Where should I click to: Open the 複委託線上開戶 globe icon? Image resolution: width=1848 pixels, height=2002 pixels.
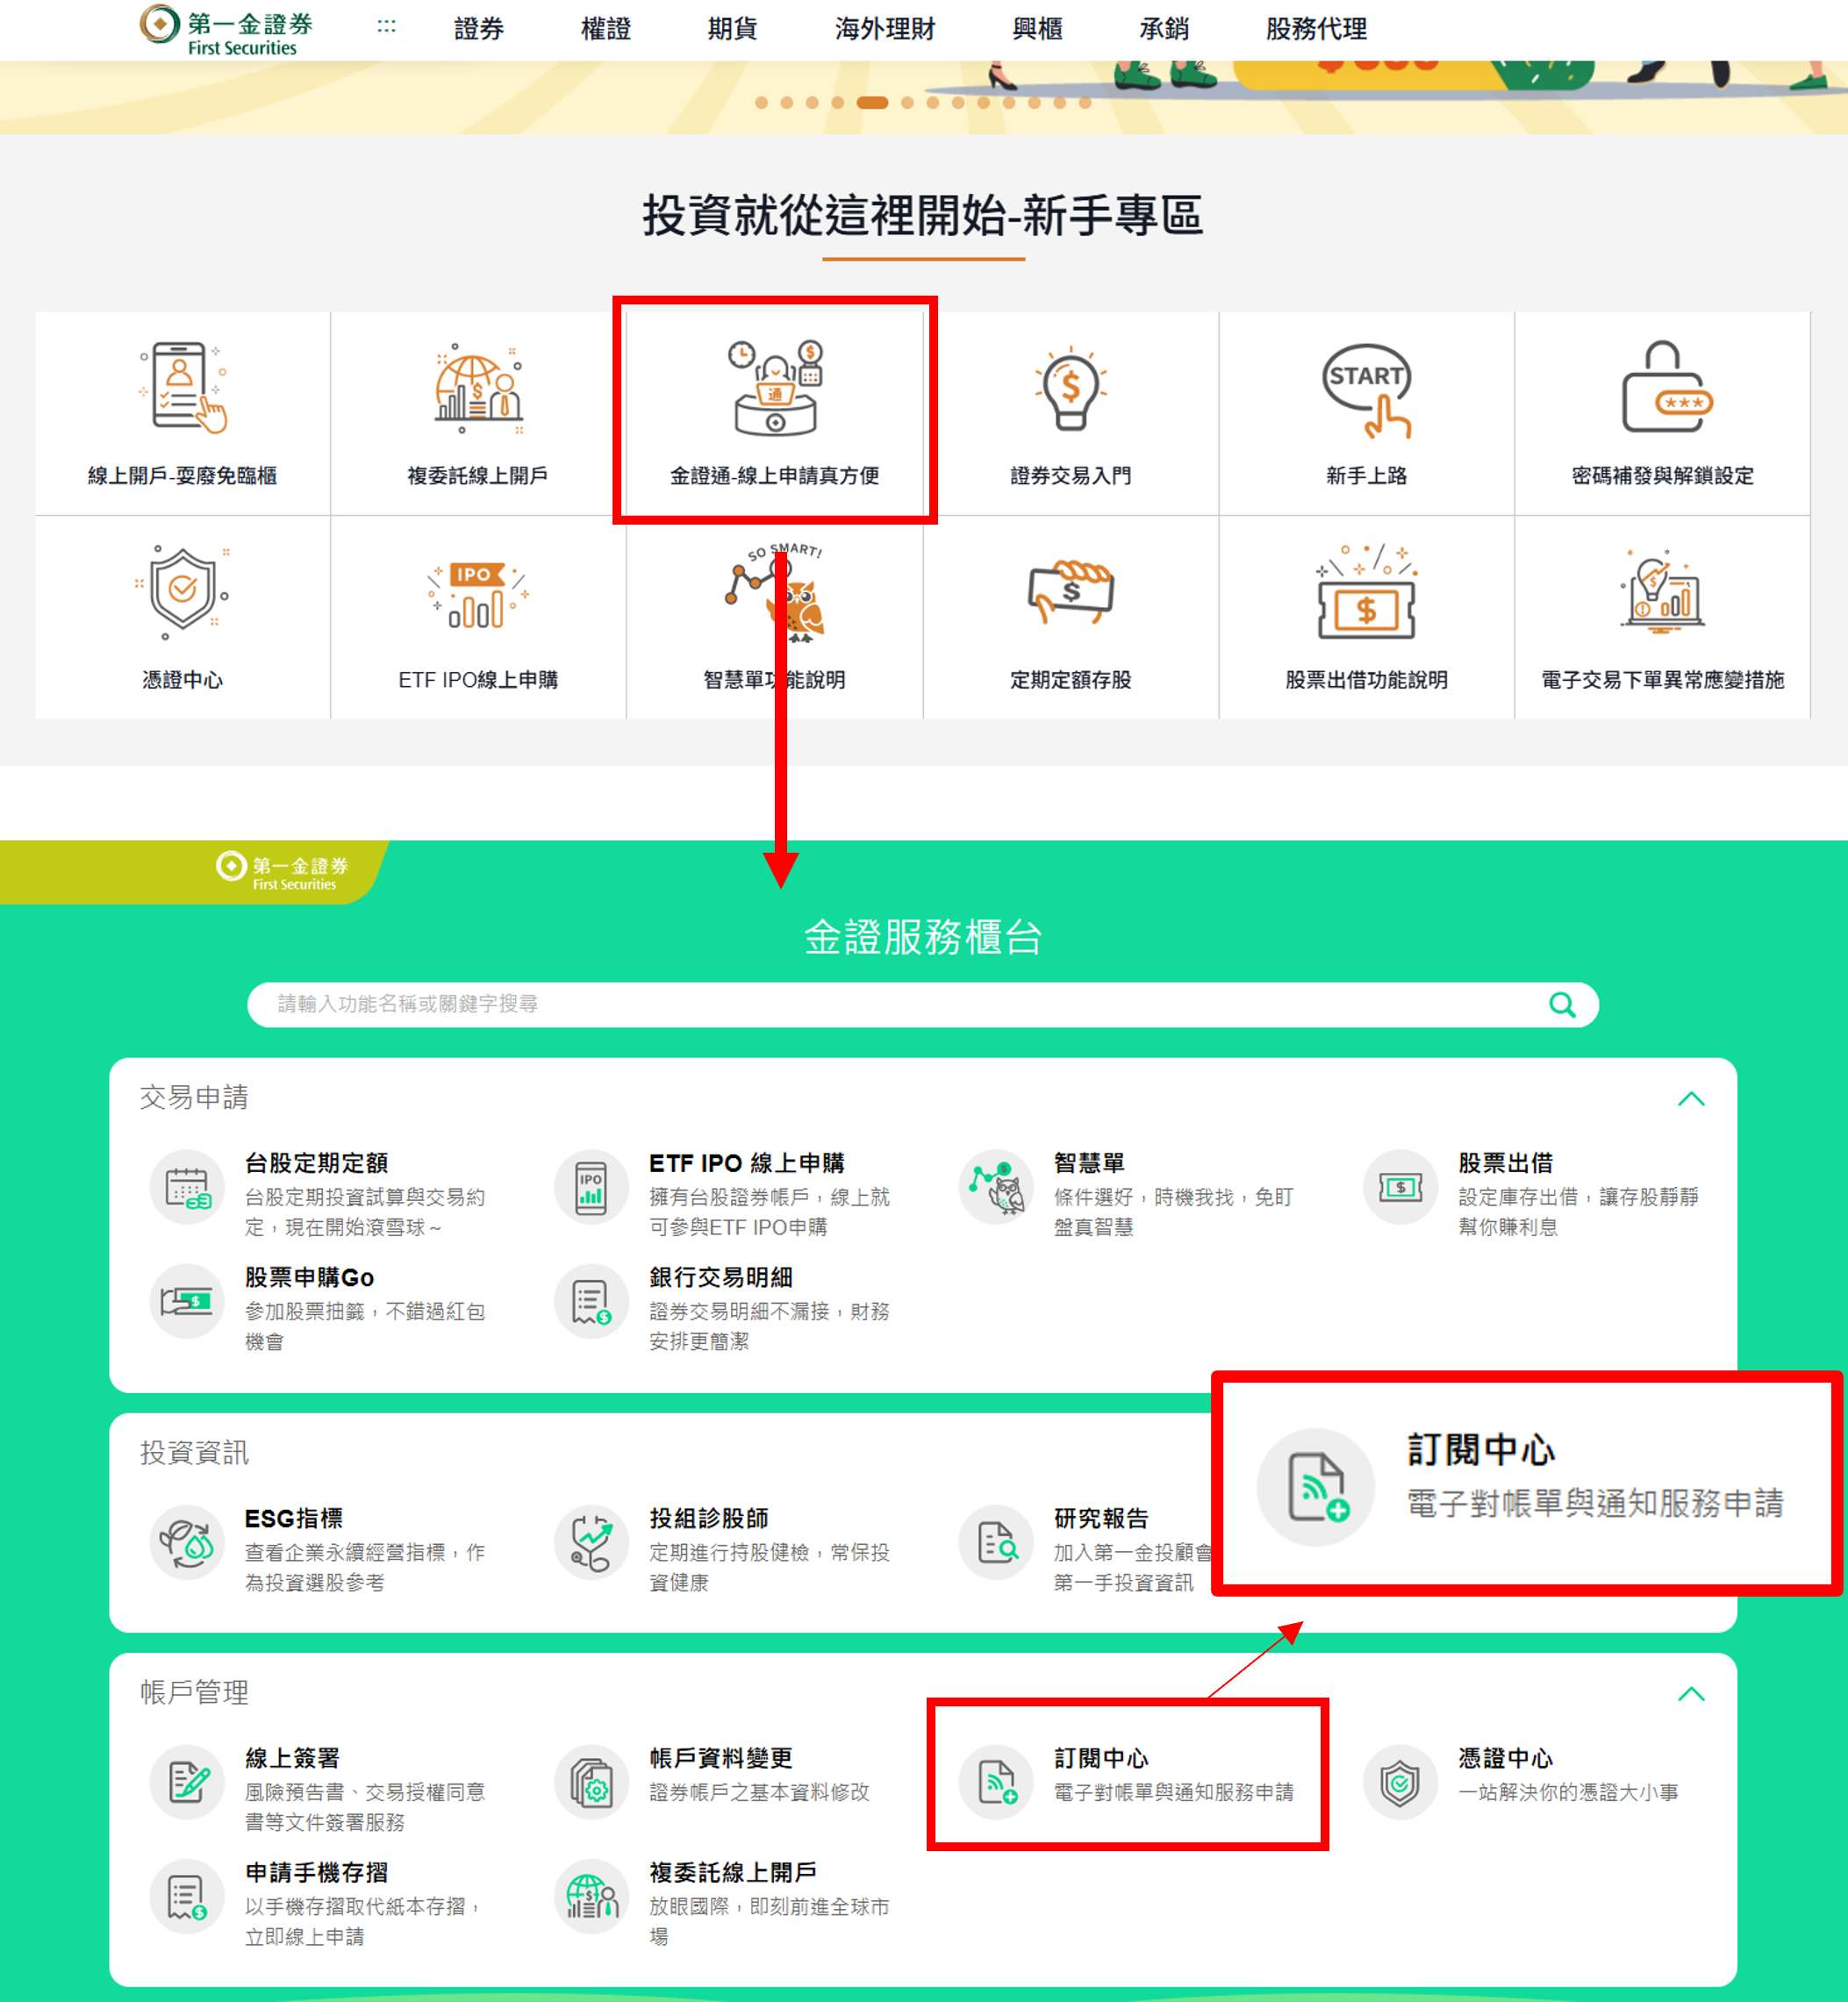pyautogui.click(x=478, y=390)
